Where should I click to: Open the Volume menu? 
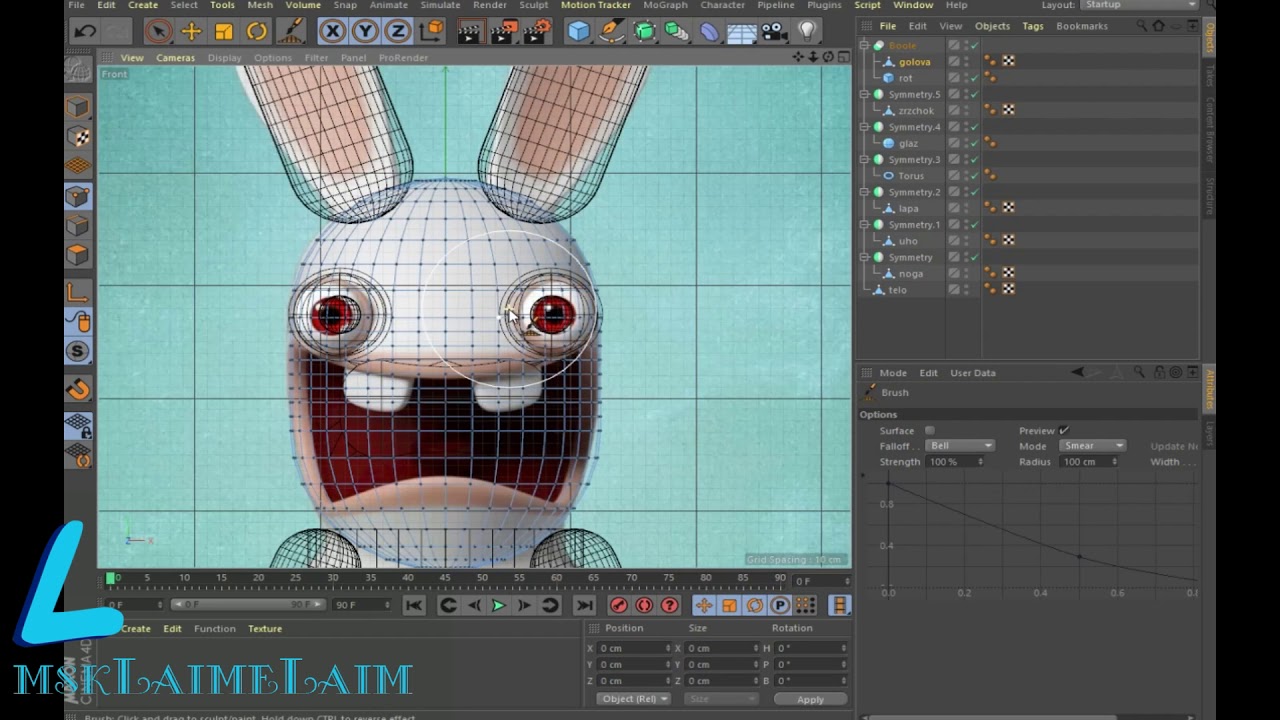(x=303, y=5)
